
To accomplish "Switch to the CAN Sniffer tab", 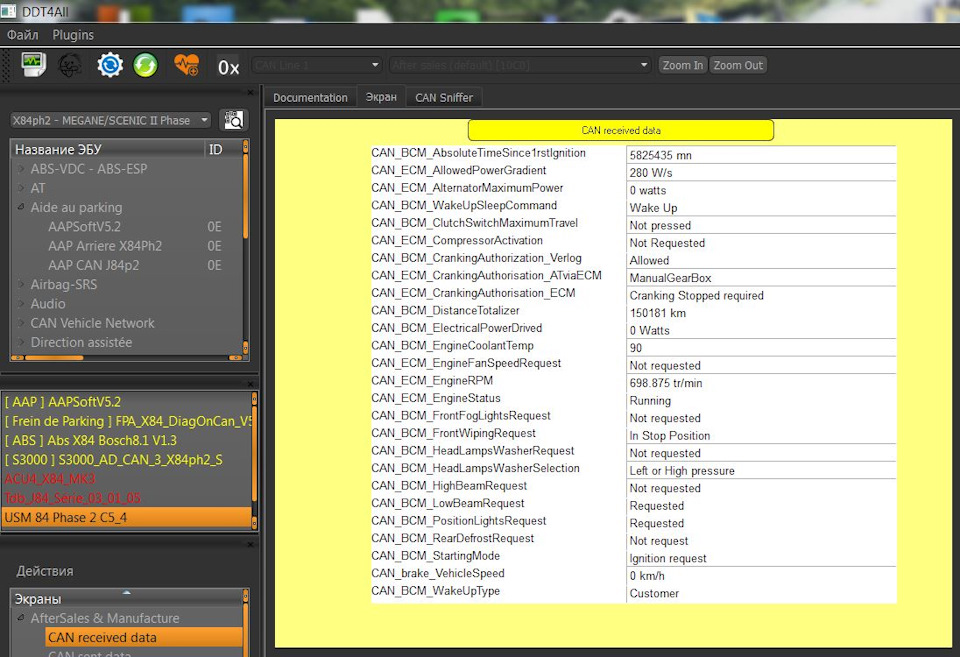I will pos(444,97).
